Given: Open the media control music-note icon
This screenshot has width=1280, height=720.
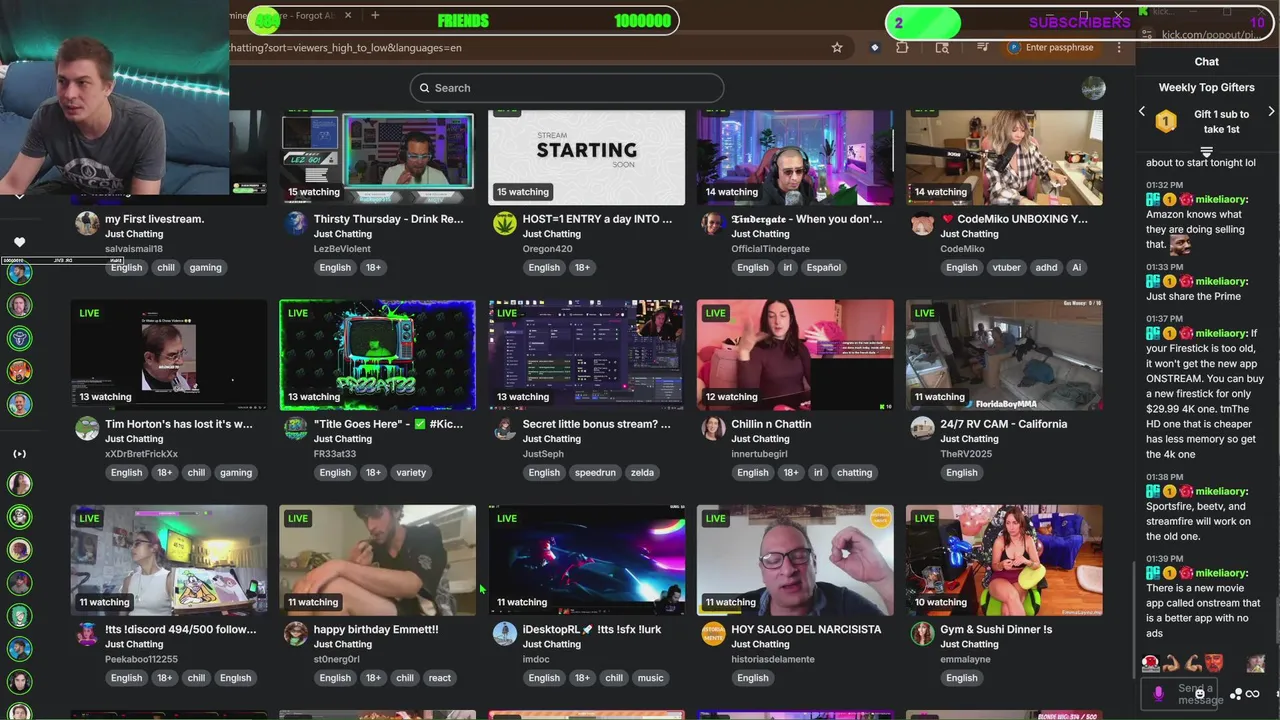Looking at the screenshot, I should 984,47.
